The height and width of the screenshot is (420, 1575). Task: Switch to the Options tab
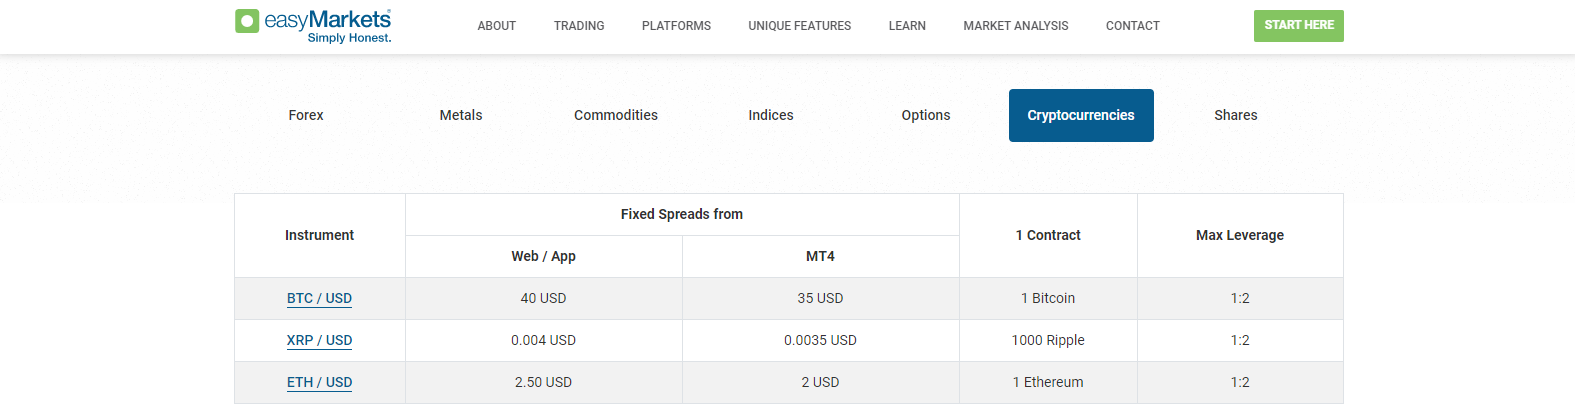(x=926, y=115)
